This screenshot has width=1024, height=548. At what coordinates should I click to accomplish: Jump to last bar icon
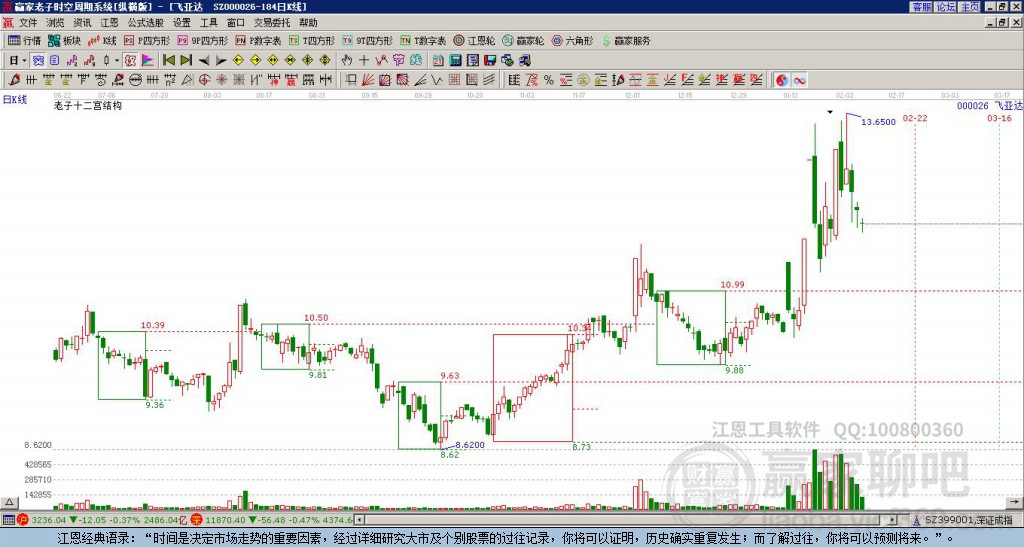186,60
